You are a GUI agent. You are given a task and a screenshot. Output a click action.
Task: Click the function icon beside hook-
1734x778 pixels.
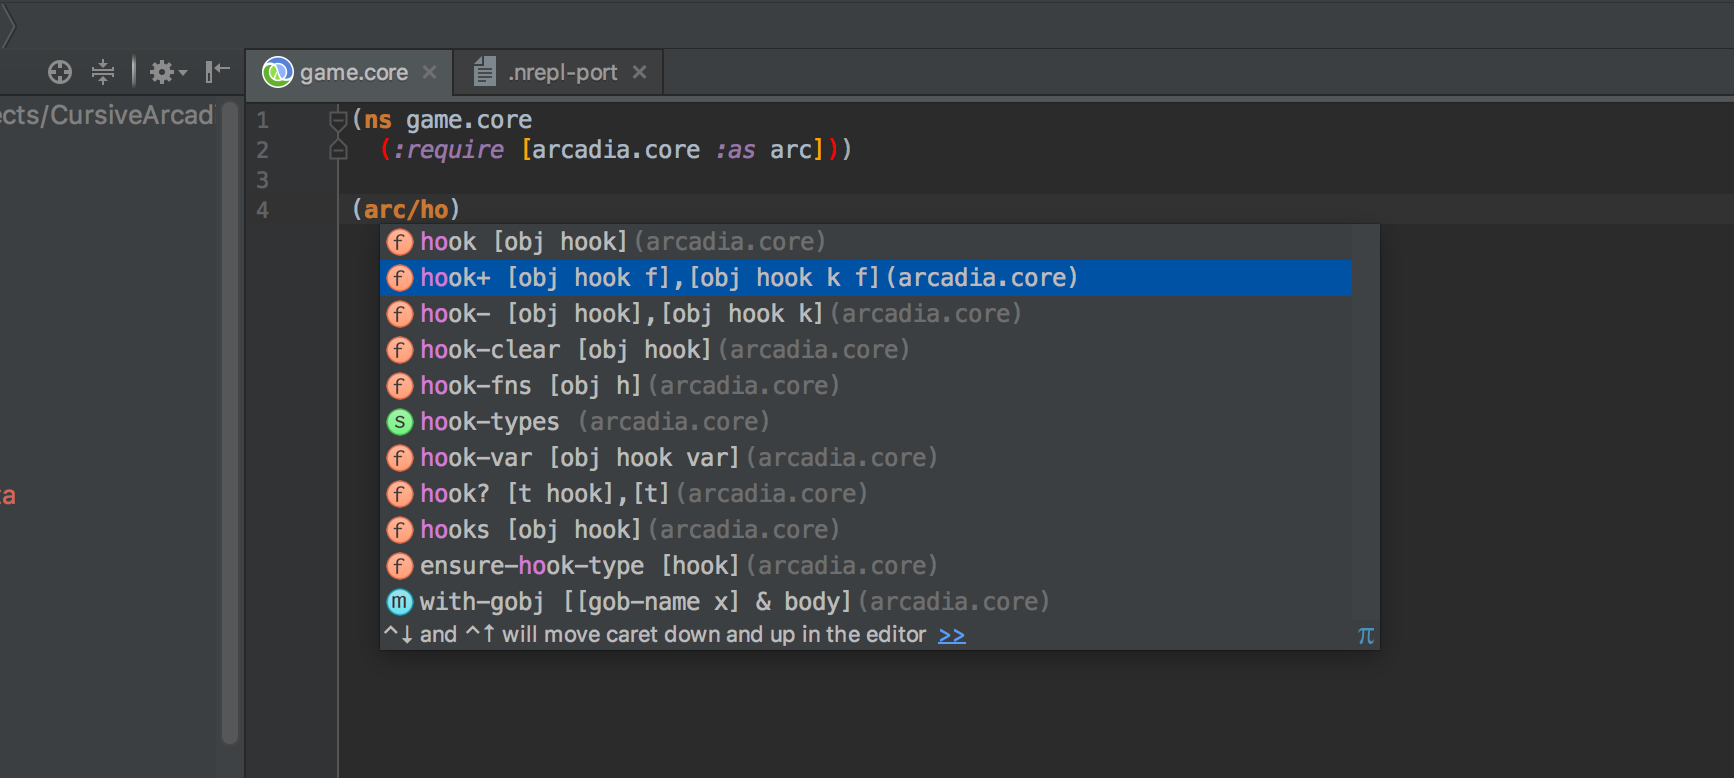[x=400, y=314]
